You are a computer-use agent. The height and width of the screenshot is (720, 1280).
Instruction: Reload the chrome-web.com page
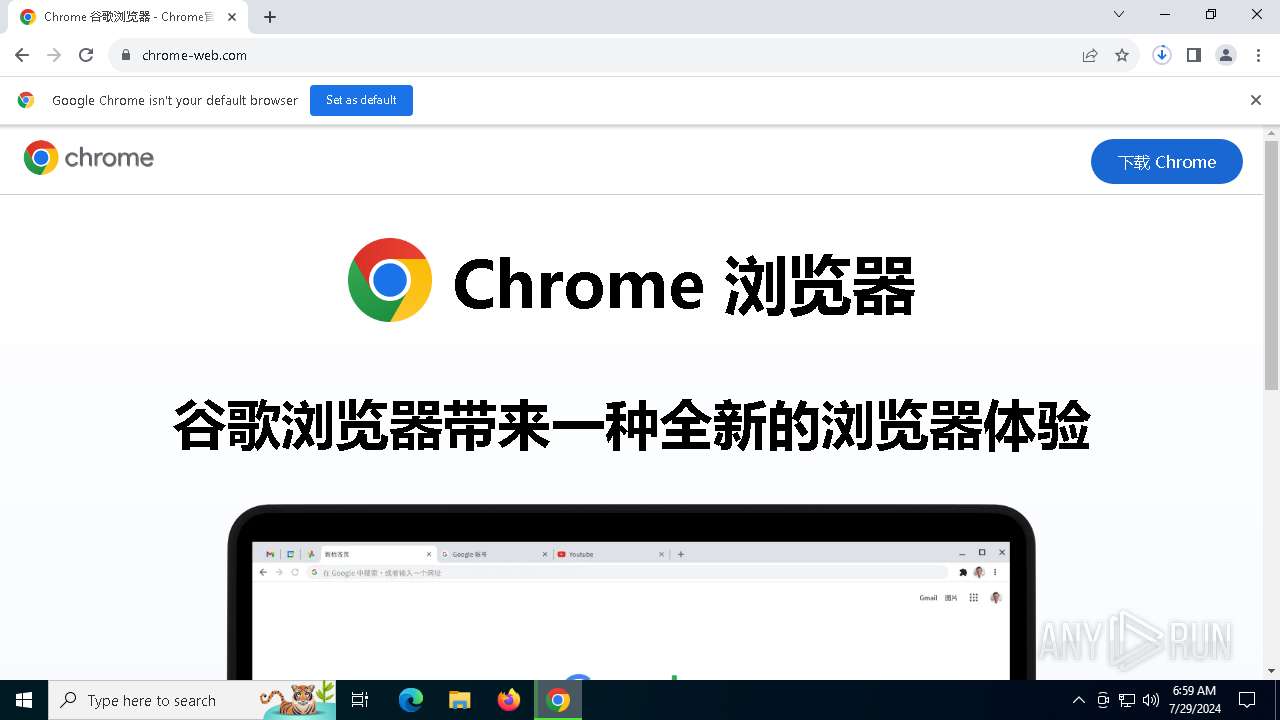coord(86,55)
